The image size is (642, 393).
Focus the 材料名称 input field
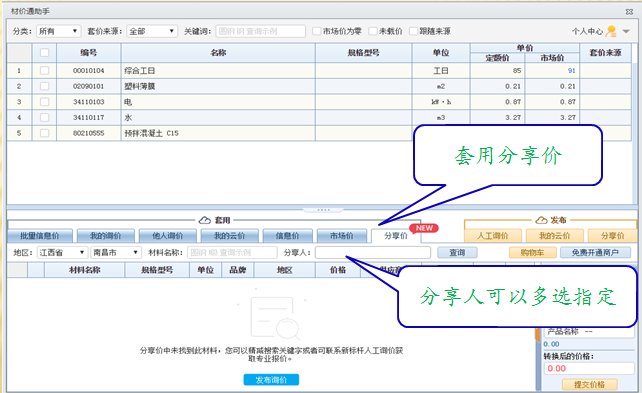(232, 253)
